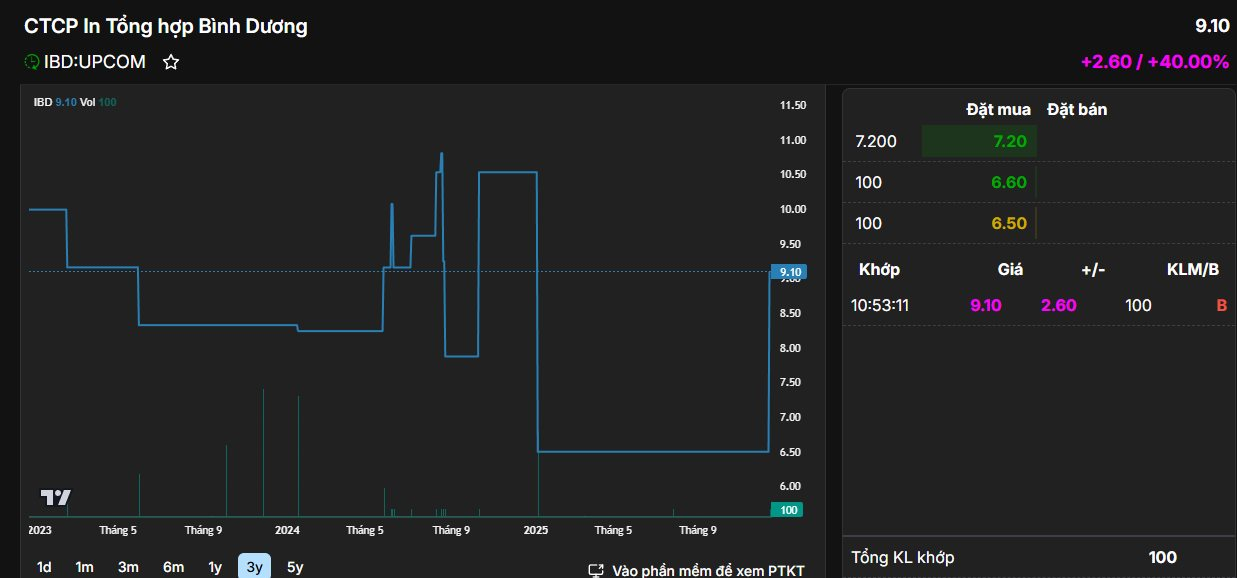The height and width of the screenshot is (578, 1237).
Task: Click the blue 9.10 price tag on the price axis
Action: tap(789, 272)
